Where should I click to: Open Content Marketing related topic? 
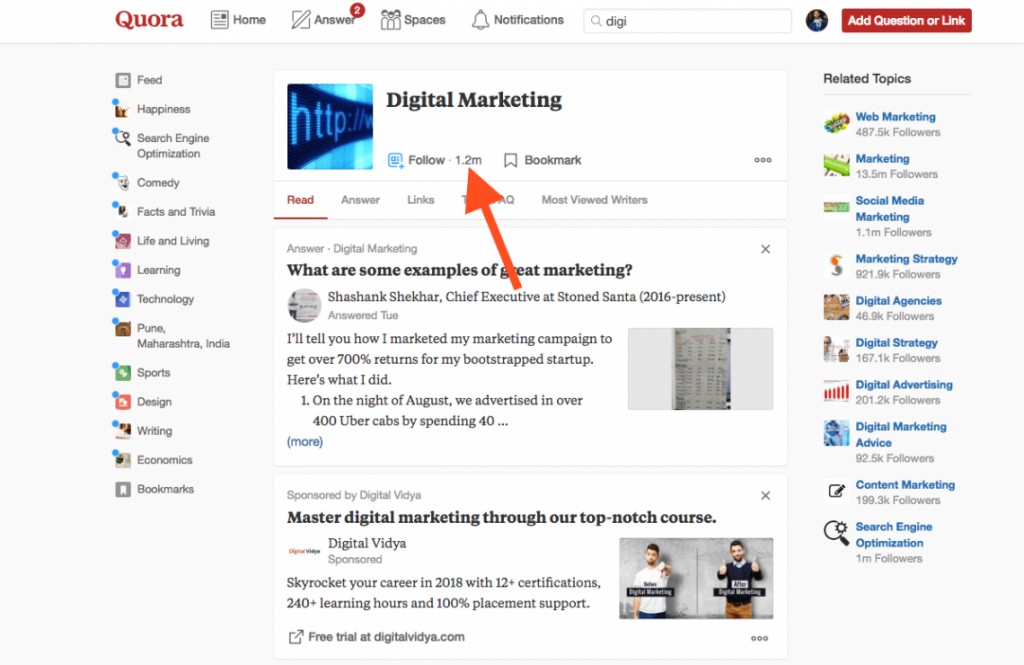(905, 485)
